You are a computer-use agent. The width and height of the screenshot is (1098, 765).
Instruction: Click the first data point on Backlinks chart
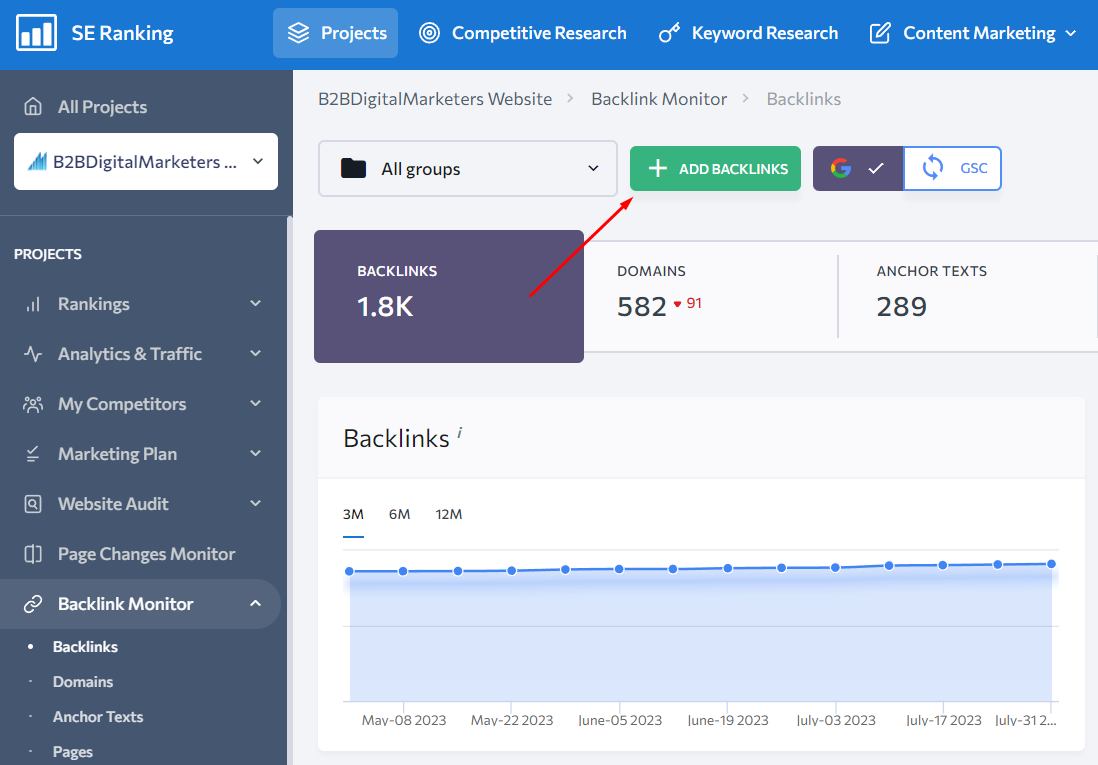point(349,572)
